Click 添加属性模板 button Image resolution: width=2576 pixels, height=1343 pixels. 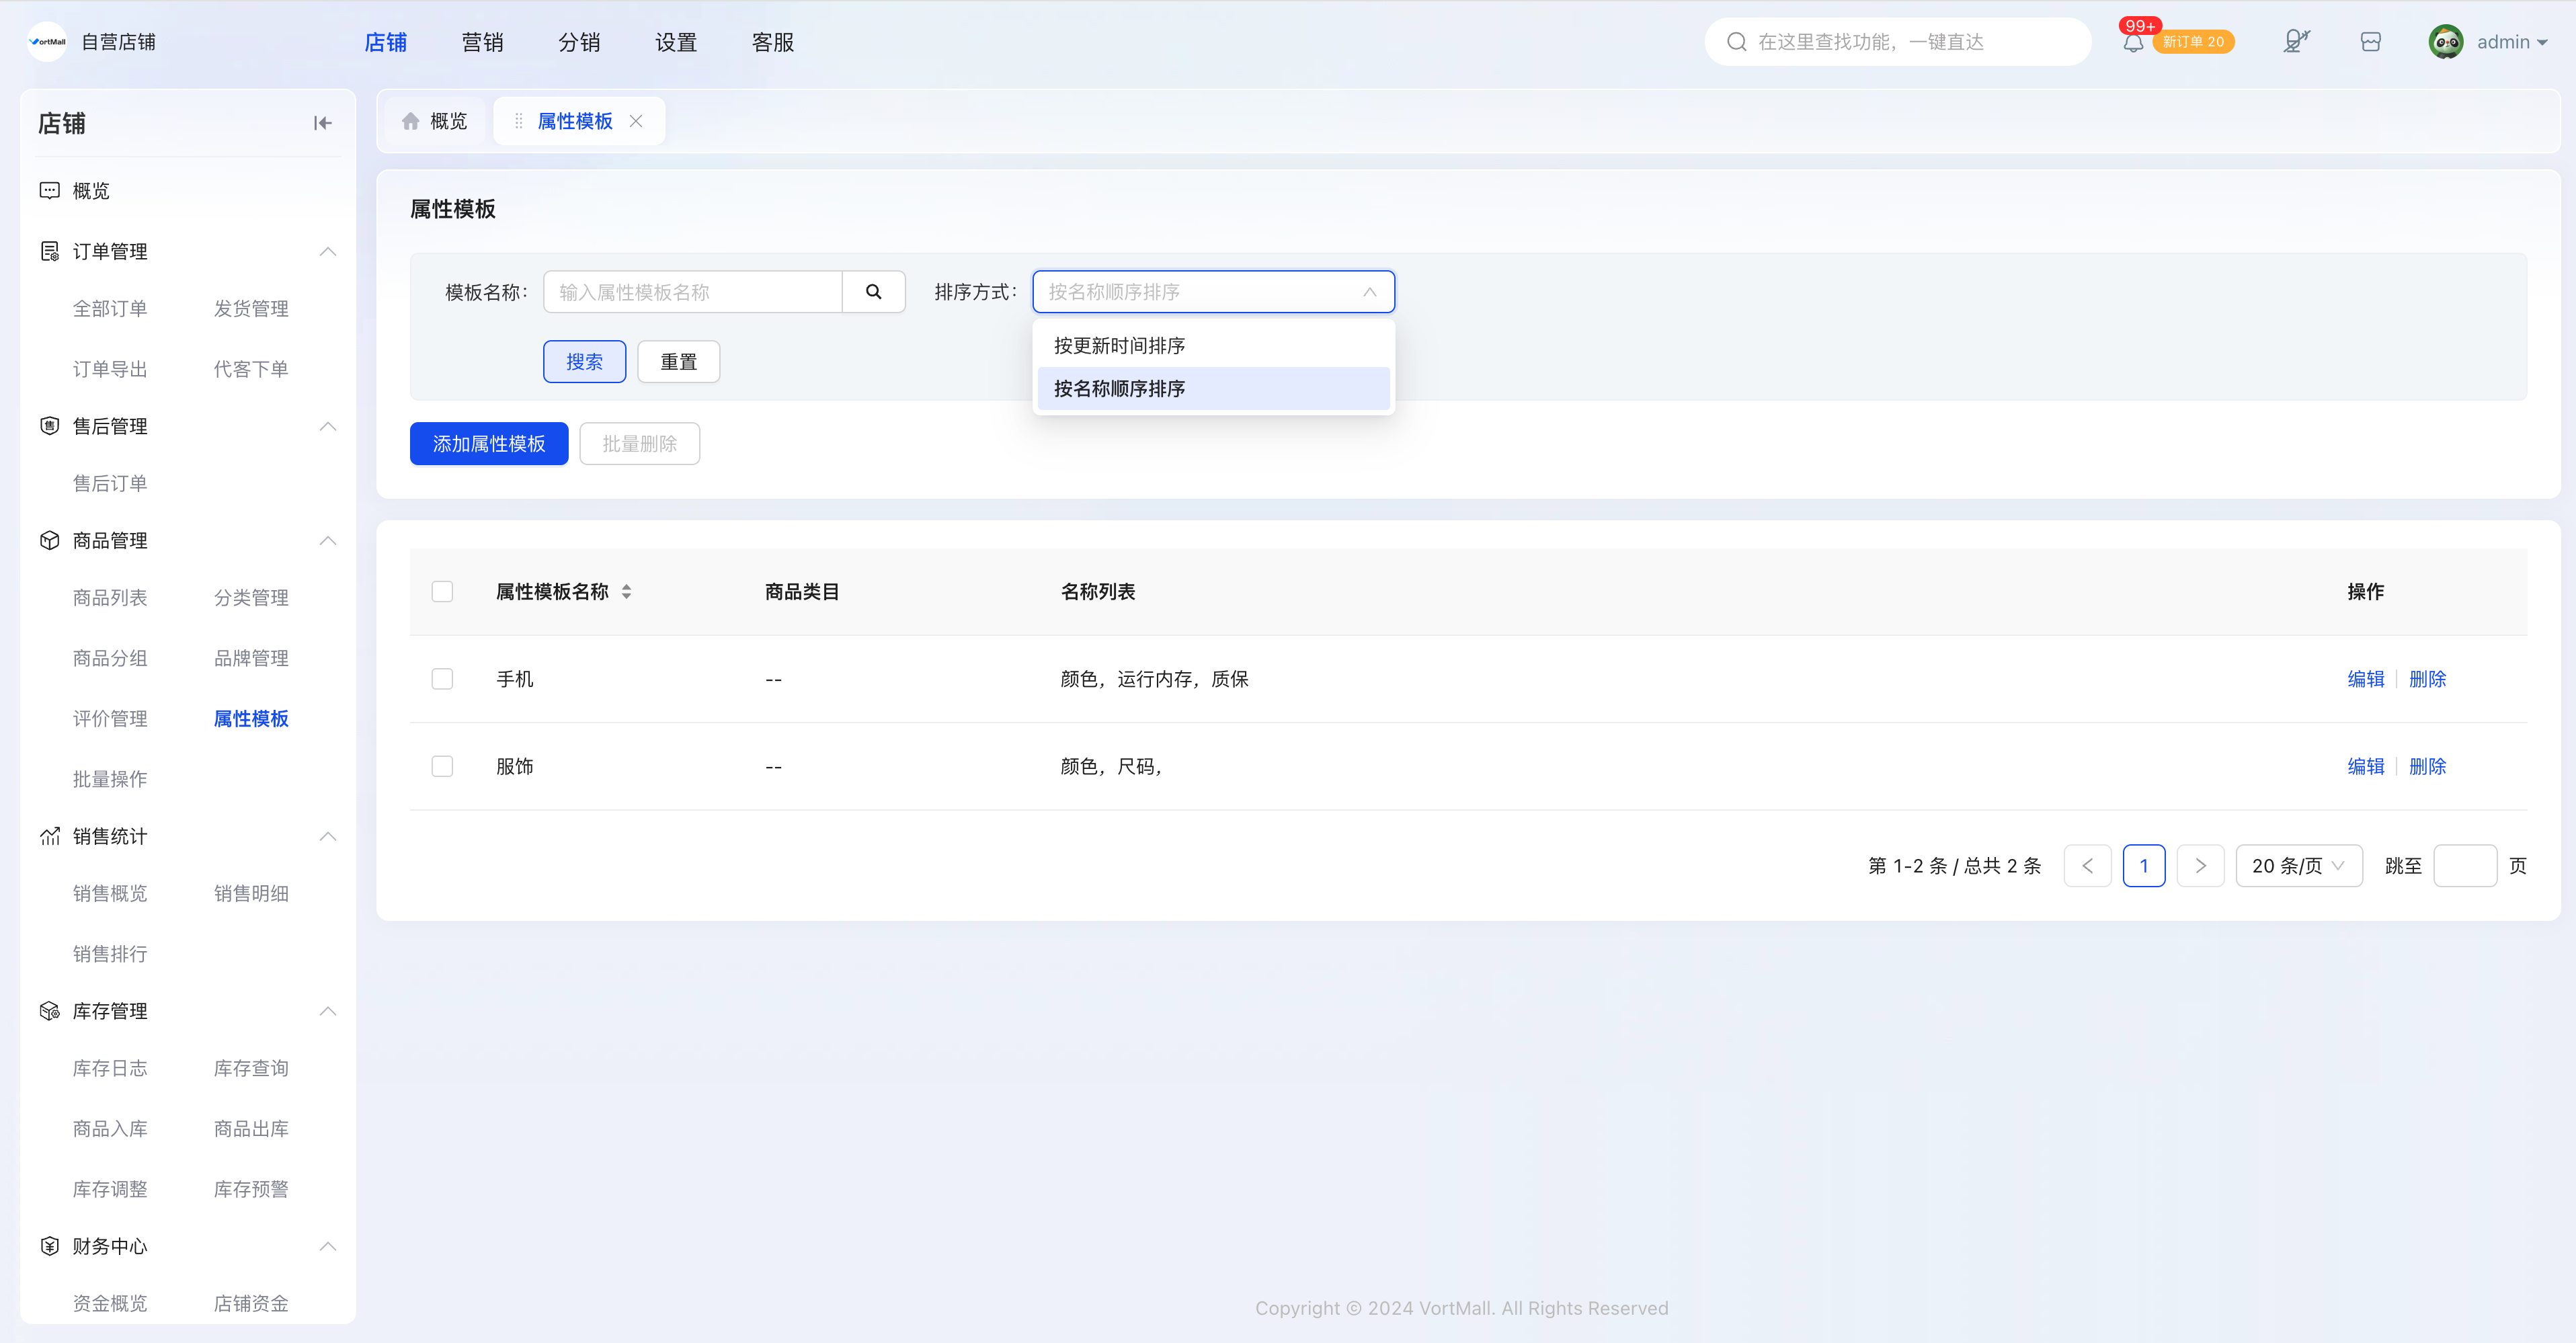point(489,444)
